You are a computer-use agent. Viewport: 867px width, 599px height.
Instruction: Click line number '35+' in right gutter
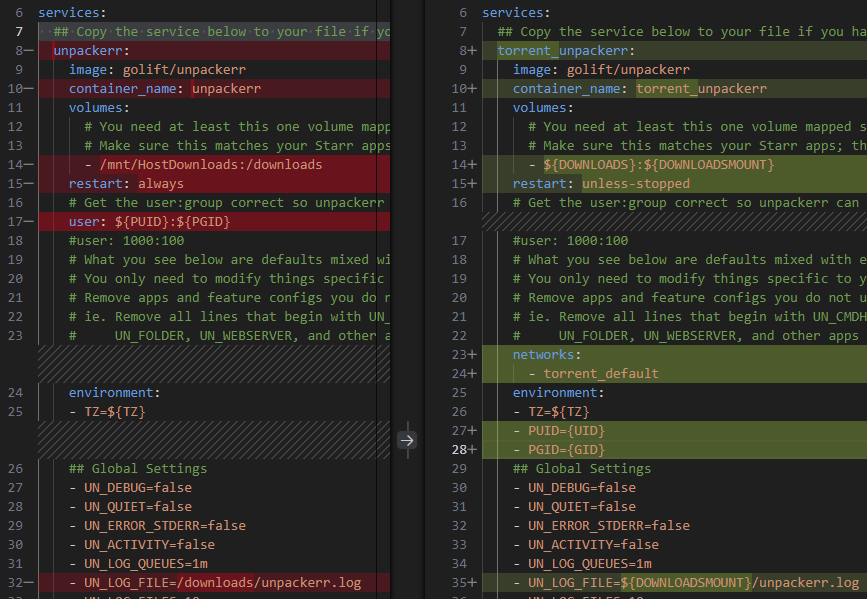pyautogui.click(x=464, y=583)
